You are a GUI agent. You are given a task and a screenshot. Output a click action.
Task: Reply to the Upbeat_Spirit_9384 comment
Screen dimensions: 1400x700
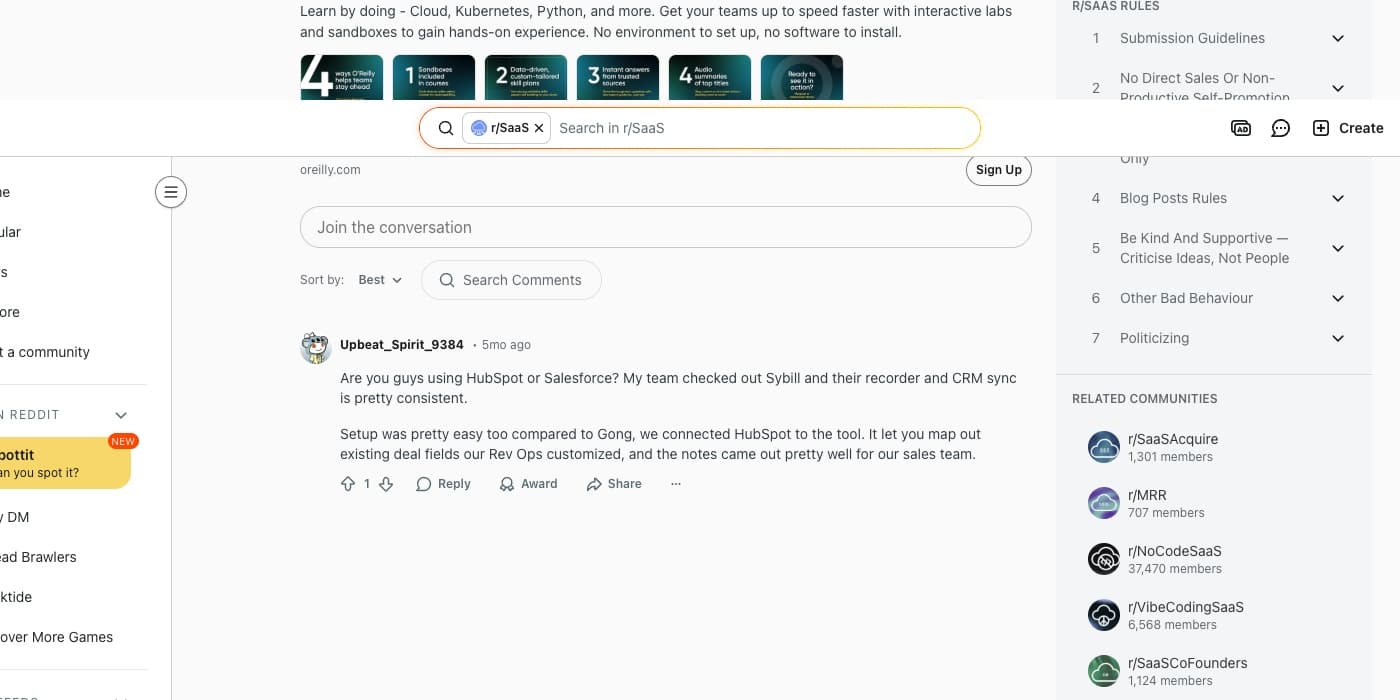(443, 484)
